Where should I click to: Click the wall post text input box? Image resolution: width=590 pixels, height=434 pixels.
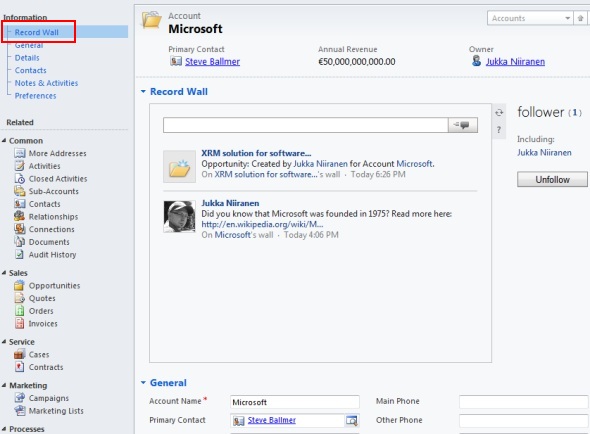(x=306, y=125)
